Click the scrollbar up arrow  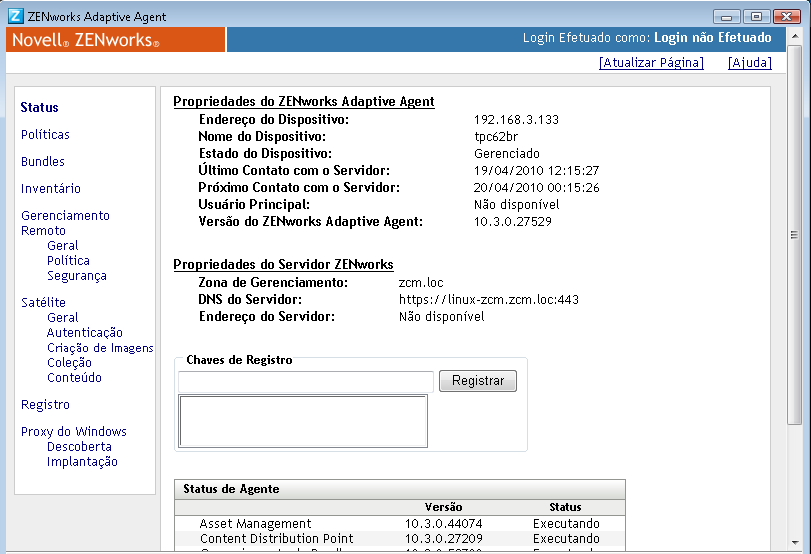pyautogui.click(x=795, y=37)
